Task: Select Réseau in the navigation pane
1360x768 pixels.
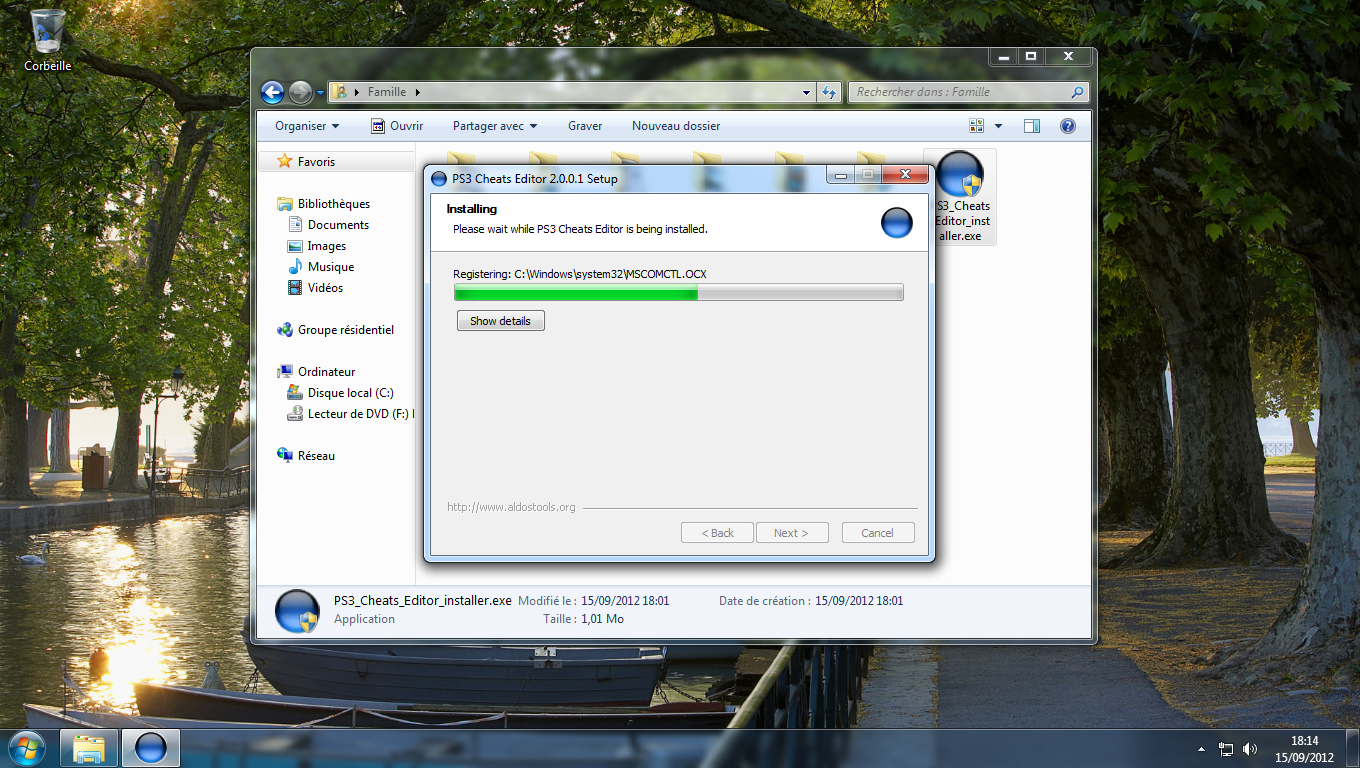Action: [316, 456]
